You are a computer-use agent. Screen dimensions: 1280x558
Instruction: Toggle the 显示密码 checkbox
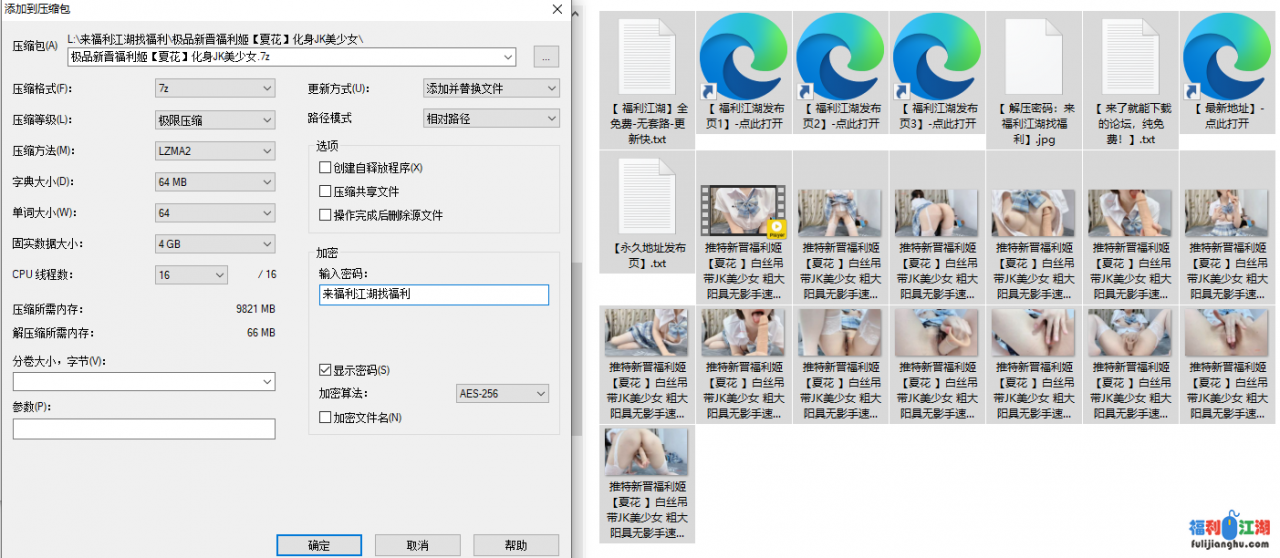tap(325, 370)
